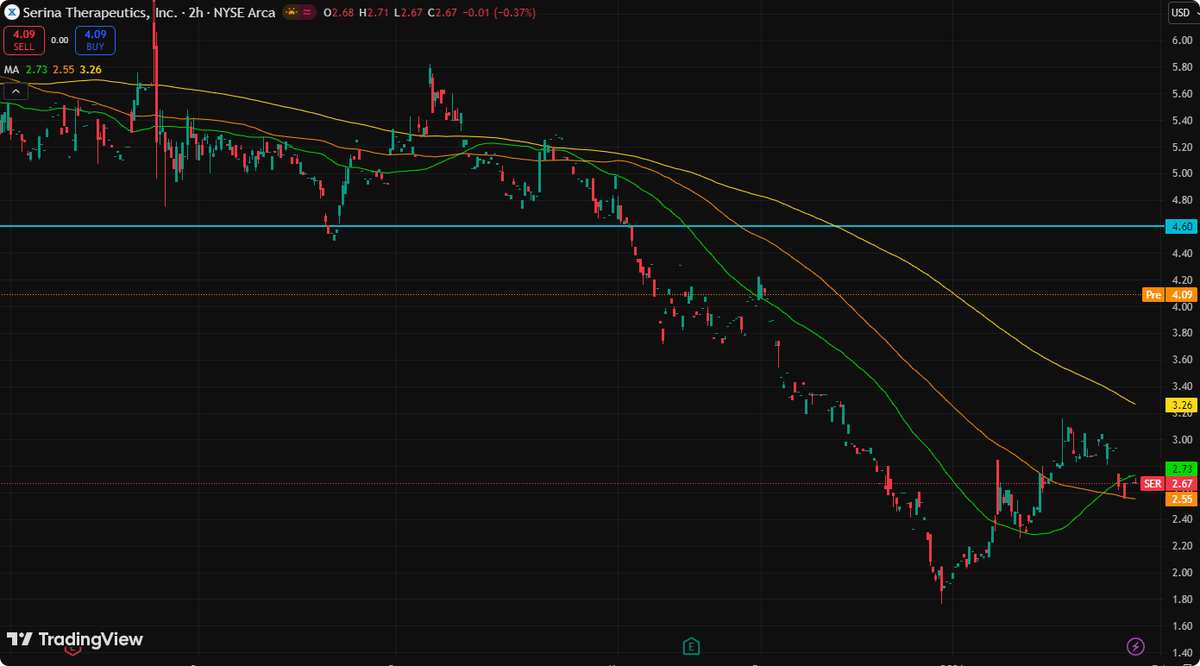This screenshot has height=666, width=1200.
Task: Click the 4.60 horizontal line price label
Action: 1181,227
